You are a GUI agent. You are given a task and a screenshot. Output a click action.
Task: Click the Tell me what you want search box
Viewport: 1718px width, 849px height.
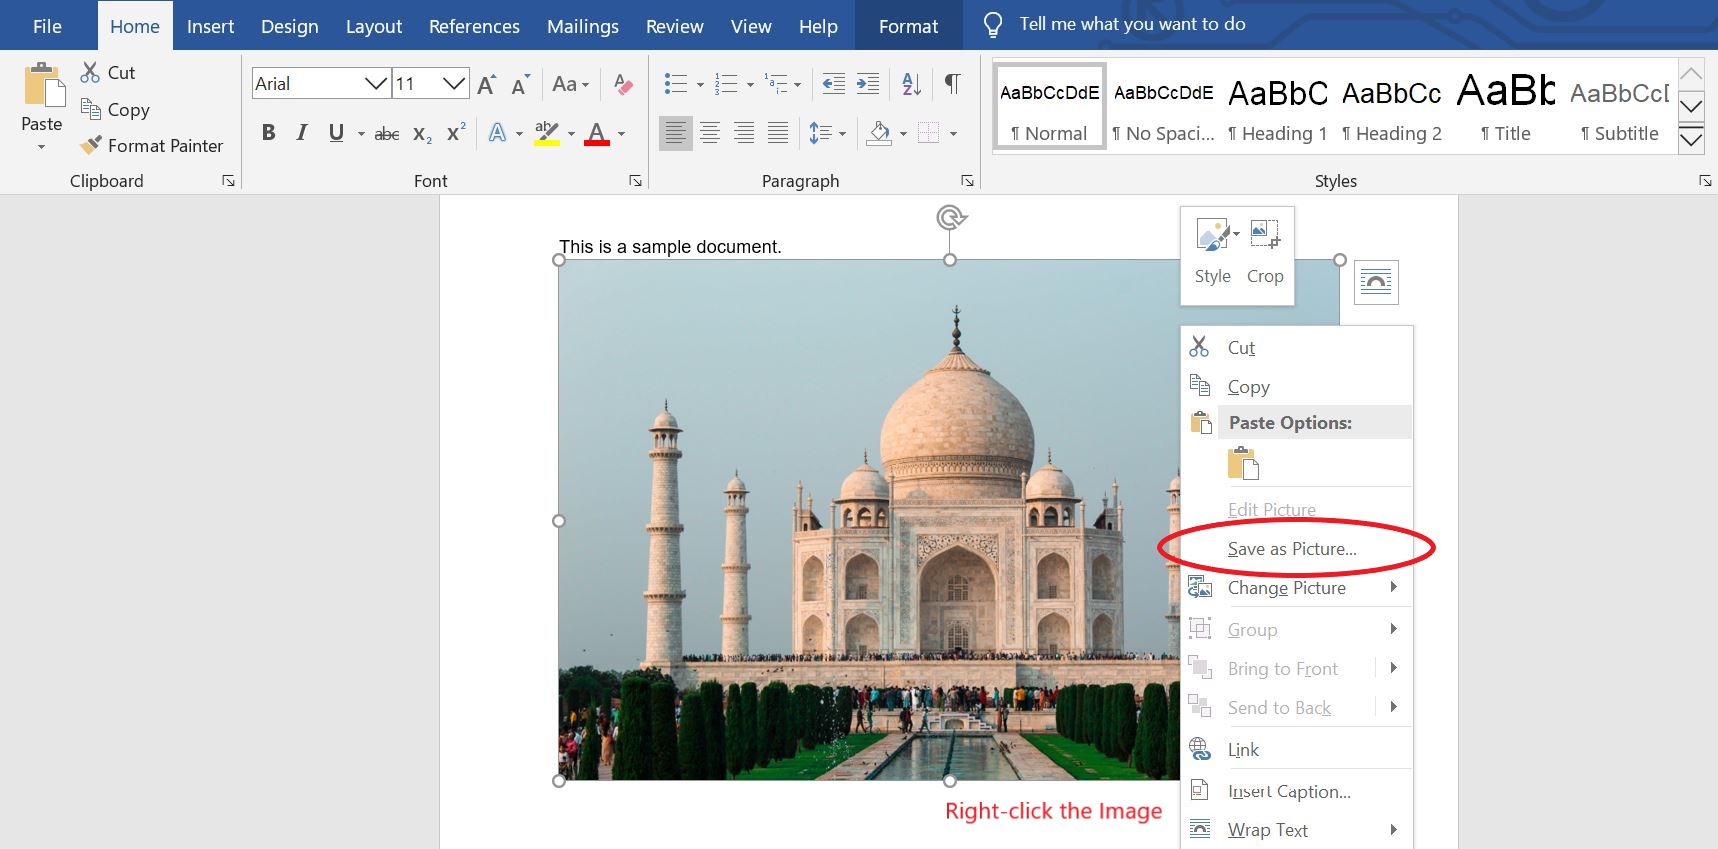tap(1132, 24)
